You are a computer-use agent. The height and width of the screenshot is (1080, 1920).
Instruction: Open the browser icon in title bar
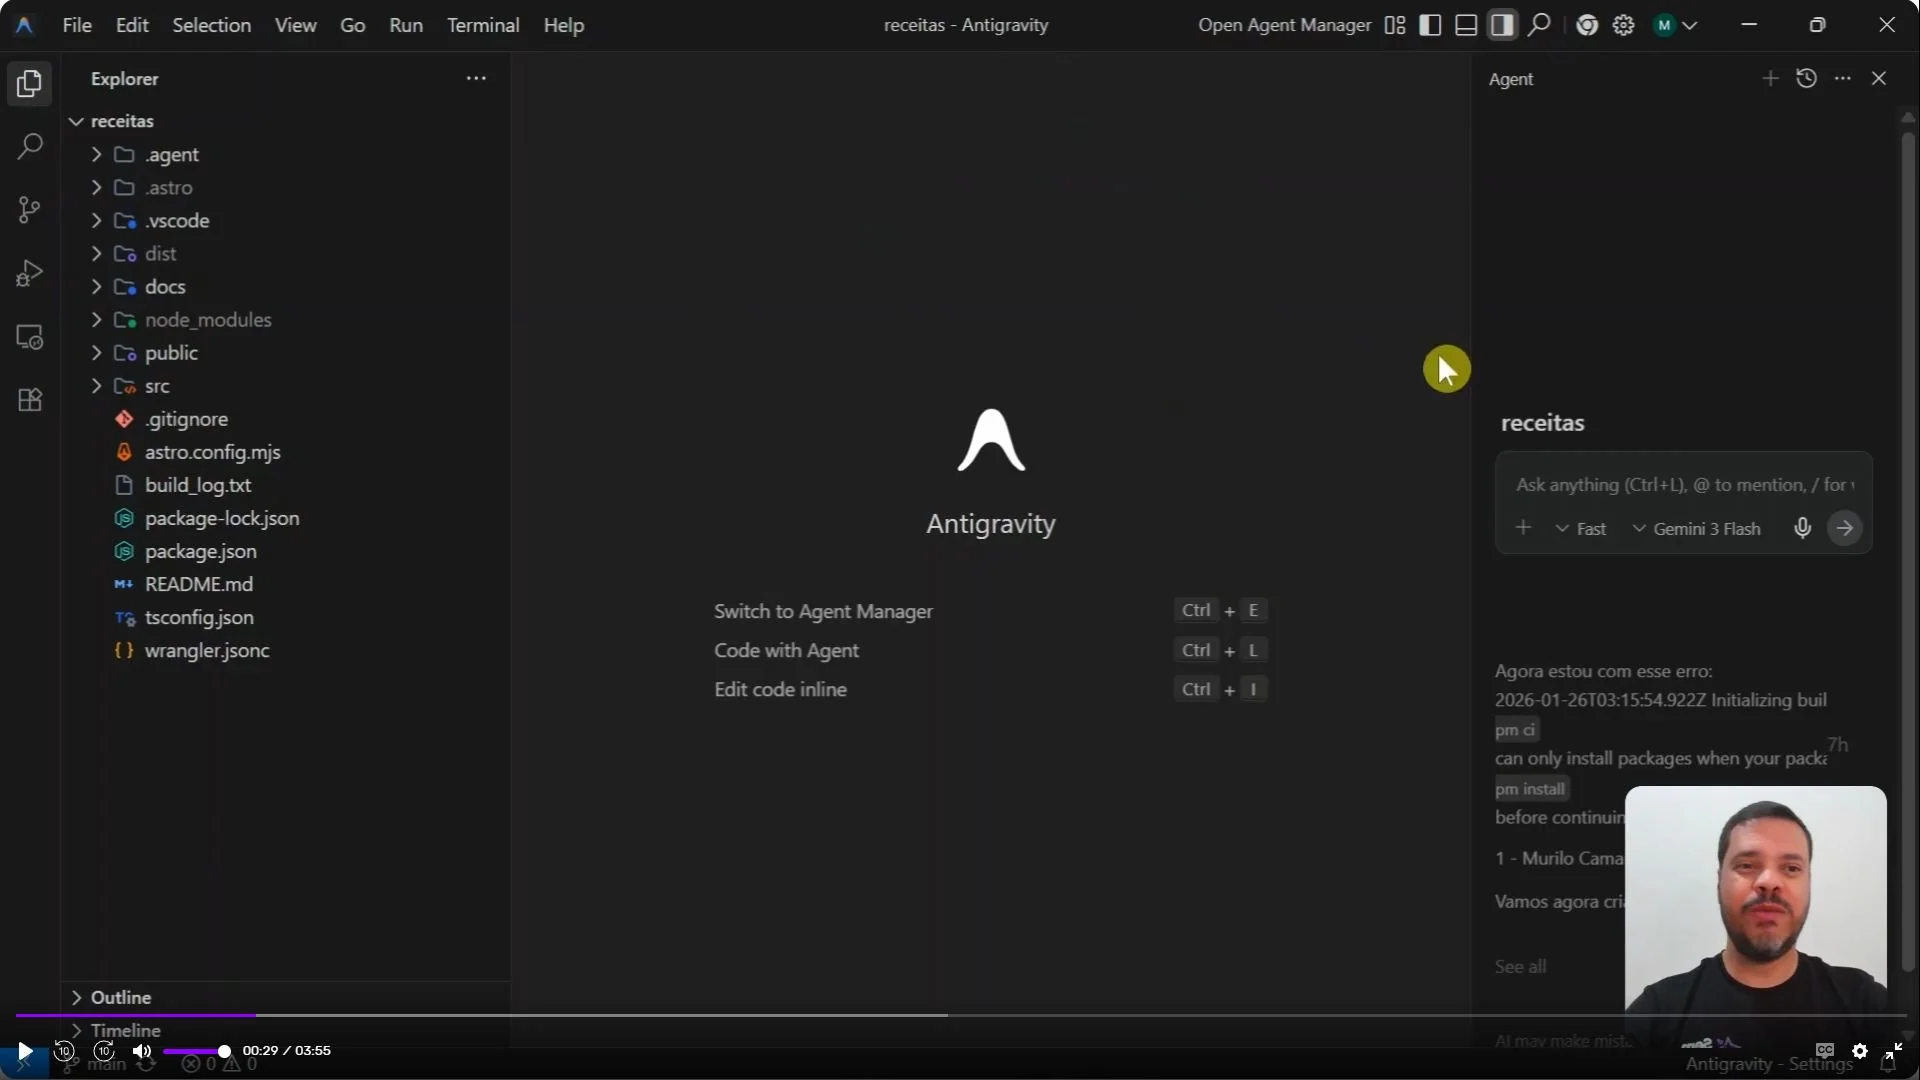point(1587,25)
